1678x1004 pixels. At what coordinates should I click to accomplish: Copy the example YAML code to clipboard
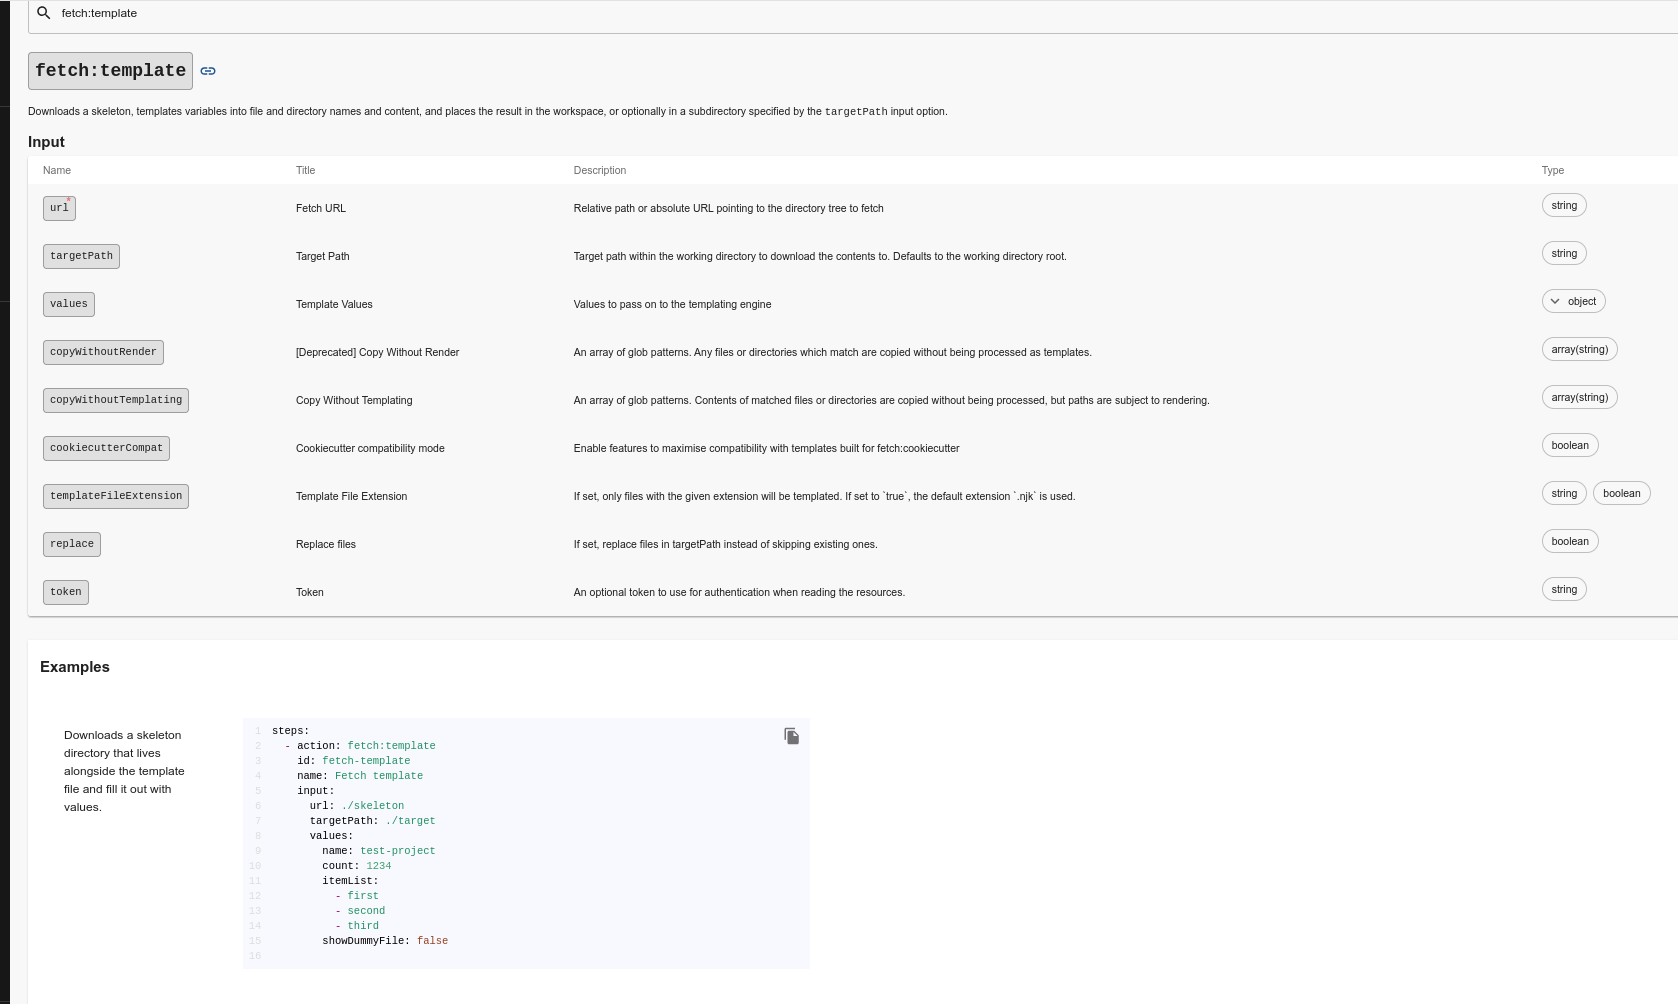[x=791, y=736]
